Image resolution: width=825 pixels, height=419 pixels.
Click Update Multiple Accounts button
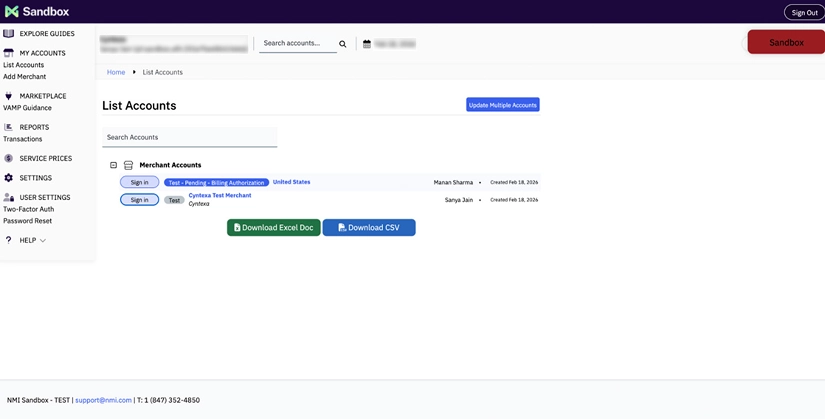tap(502, 105)
